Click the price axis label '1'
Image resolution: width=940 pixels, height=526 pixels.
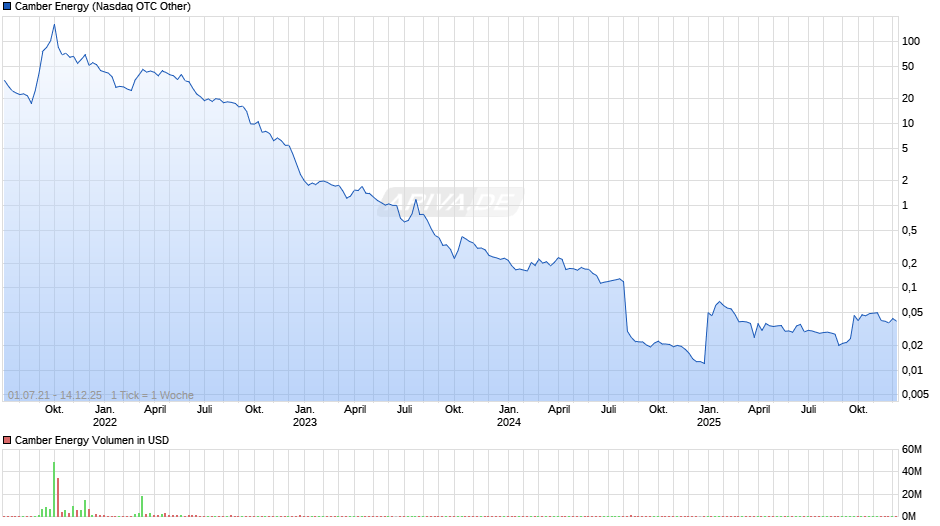coord(905,205)
